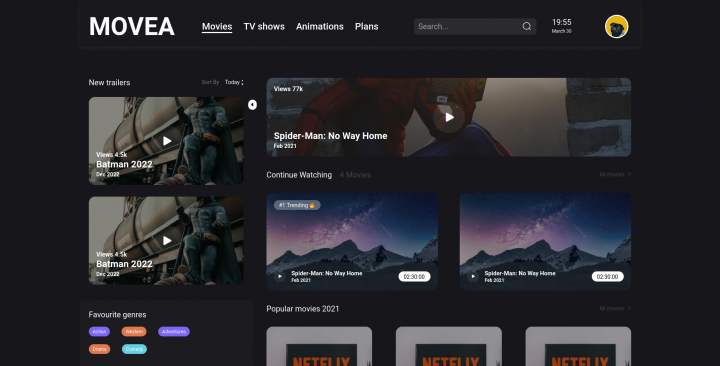720x366 pixels.
Task: Play the Spider-Man featured banner trailer
Action: (x=449, y=118)
